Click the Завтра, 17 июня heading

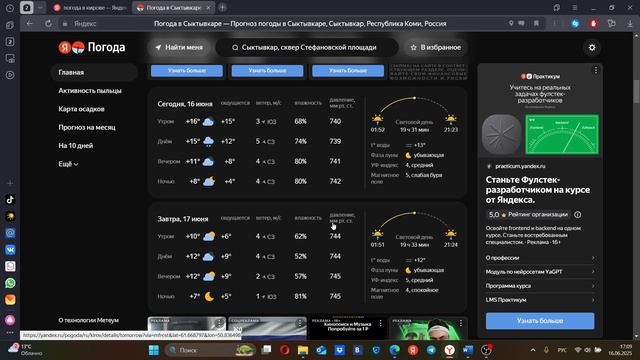(182, 219)
